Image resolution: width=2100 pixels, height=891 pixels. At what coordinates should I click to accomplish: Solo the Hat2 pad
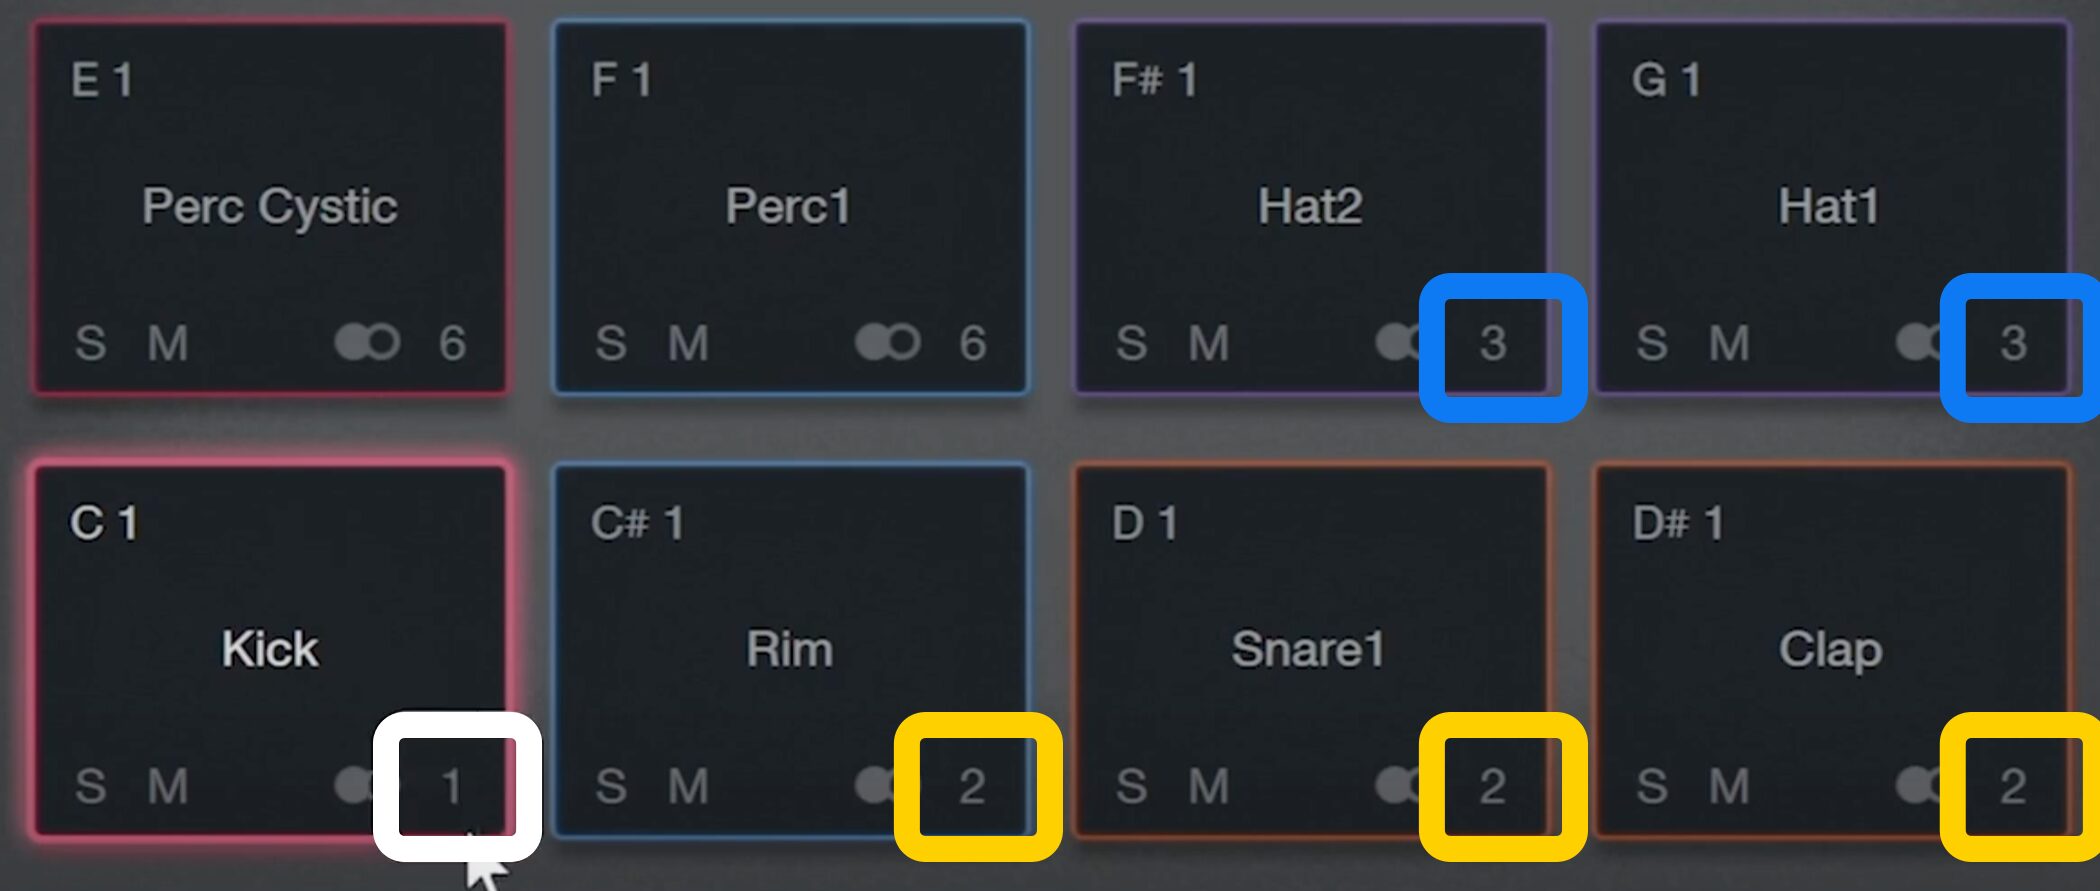tap(1131, 343)
